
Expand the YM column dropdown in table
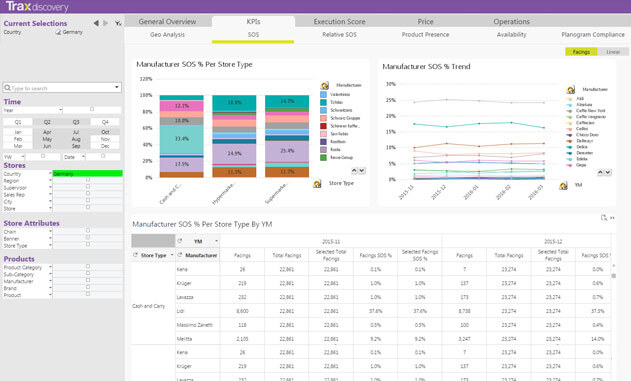point(216,241)
